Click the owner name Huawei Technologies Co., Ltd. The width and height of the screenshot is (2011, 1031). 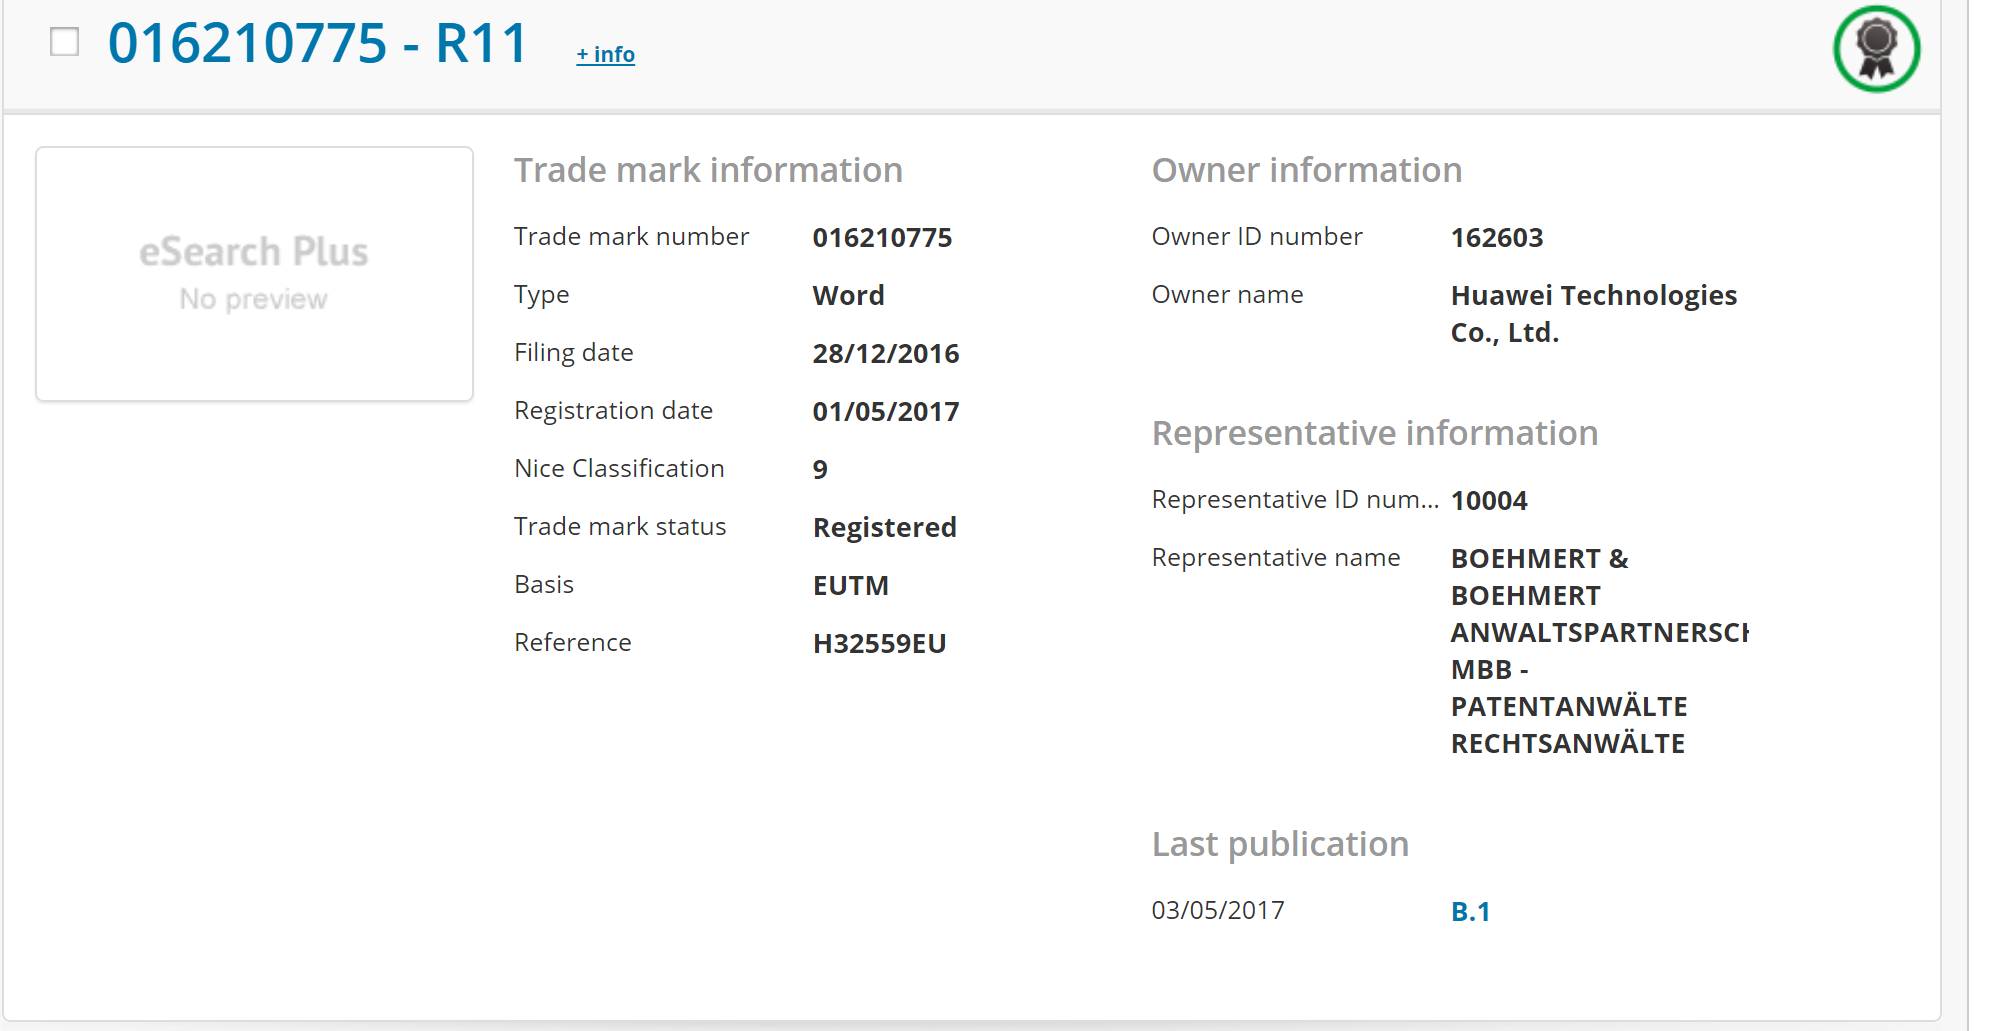tap(1592, 314)
